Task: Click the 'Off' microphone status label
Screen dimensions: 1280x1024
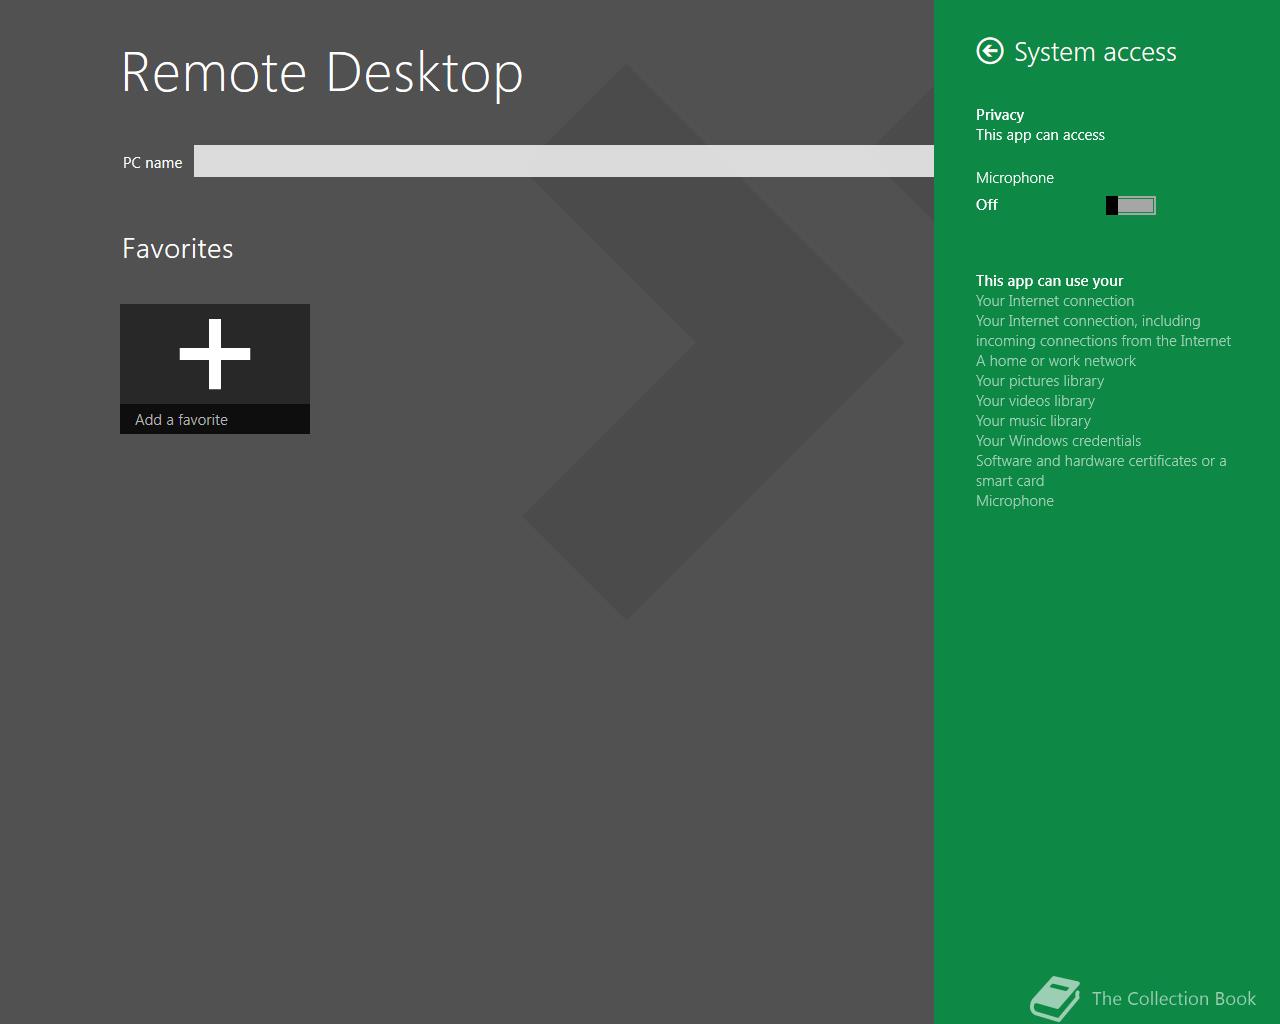Action: point(987,205)
